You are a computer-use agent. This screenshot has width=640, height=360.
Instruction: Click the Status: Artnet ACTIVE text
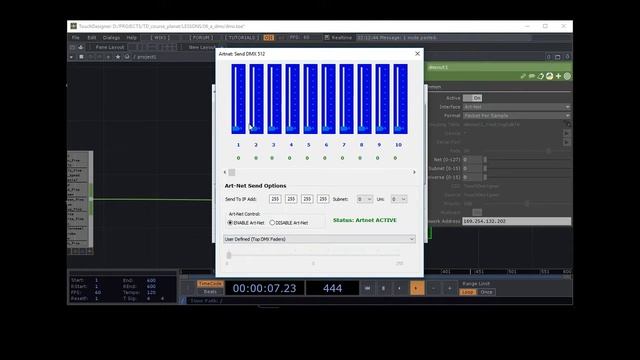pyautogui.click(x=364, y=220)
